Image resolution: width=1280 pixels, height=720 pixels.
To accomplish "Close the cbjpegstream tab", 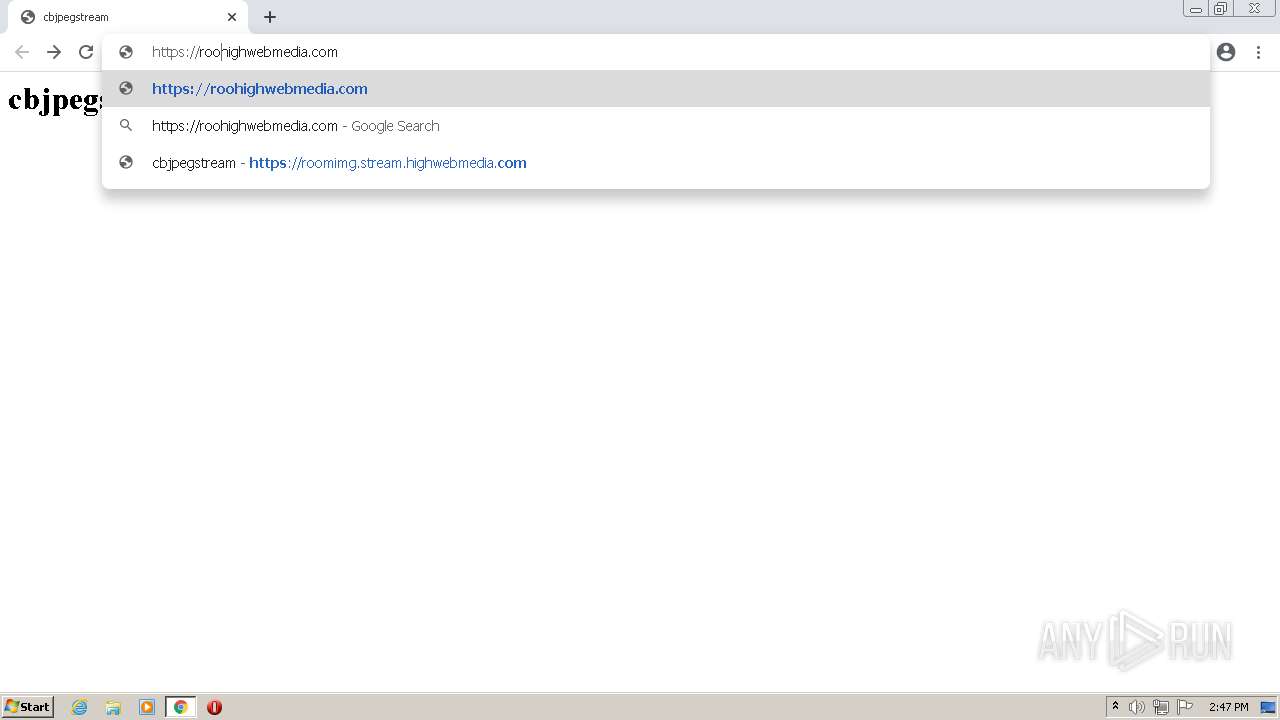I will tap(232, 17).
